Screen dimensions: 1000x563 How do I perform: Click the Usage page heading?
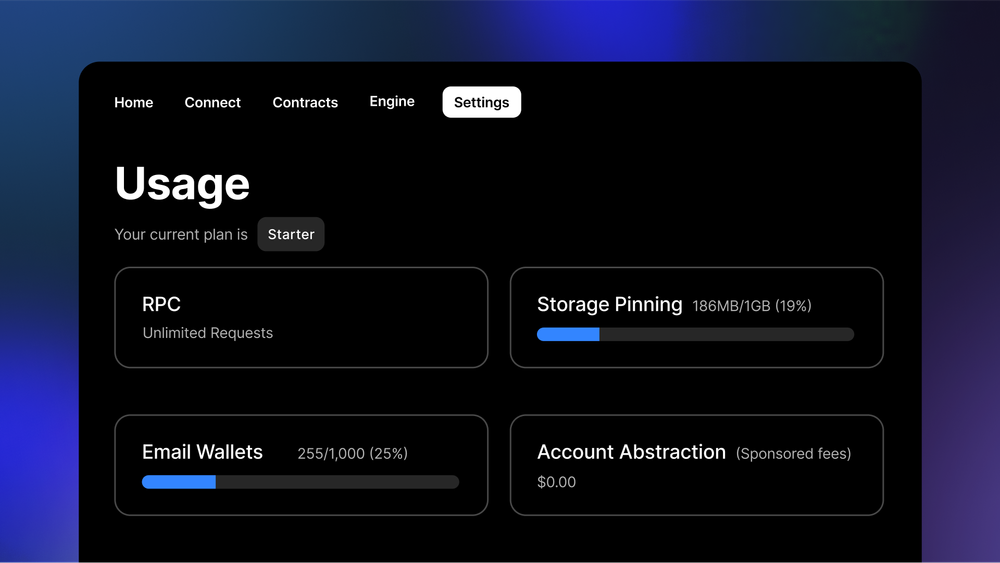point(182,184)
